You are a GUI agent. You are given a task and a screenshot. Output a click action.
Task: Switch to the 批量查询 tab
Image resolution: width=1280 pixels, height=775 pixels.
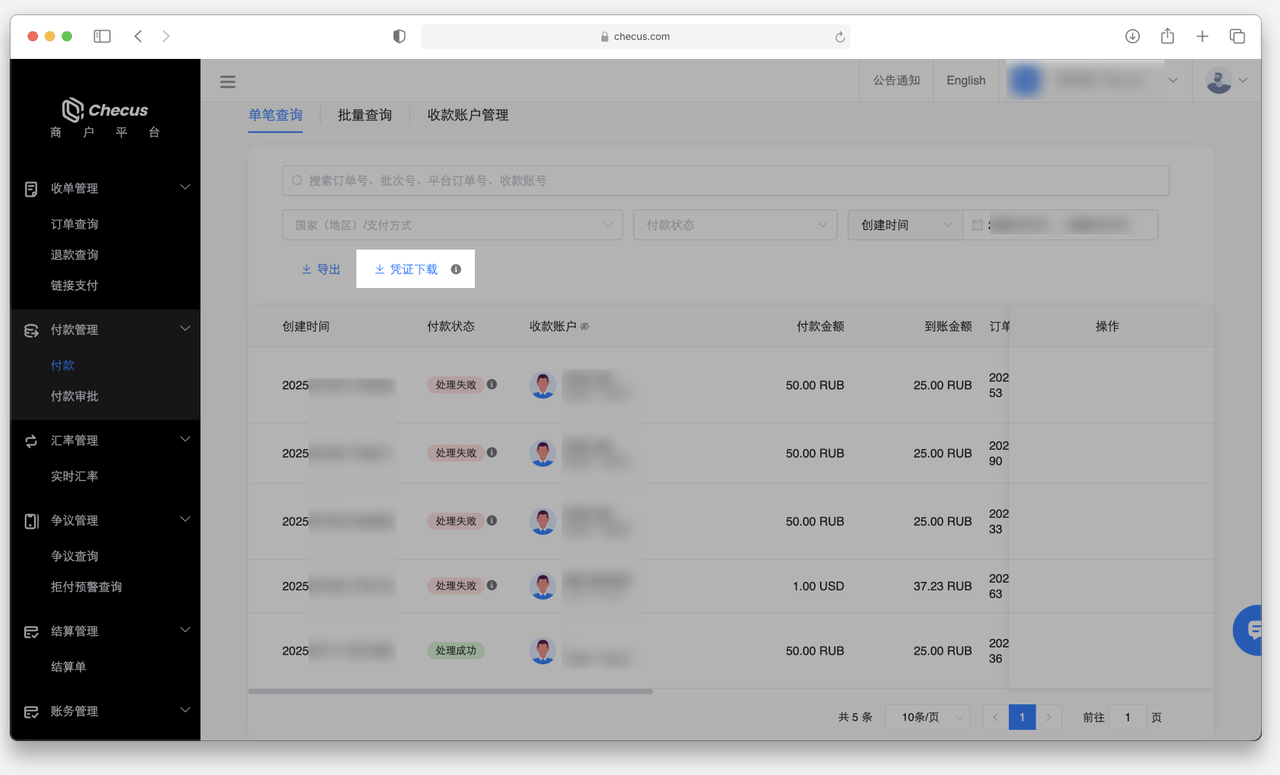click(x=365, y=115)
